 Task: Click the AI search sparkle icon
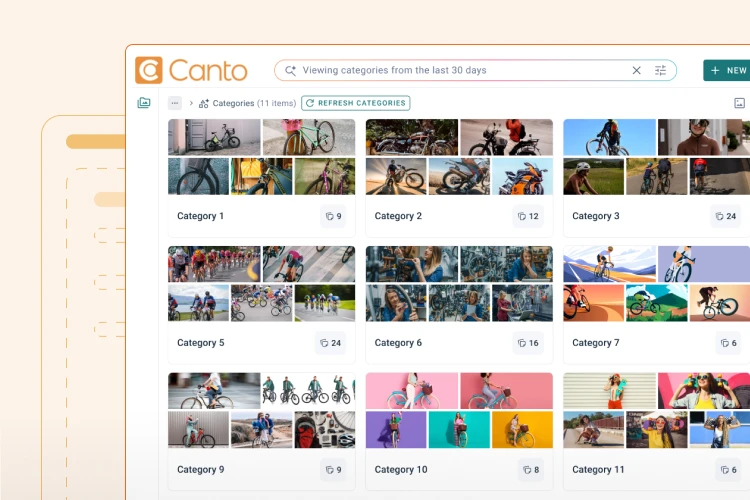point(291,71)
